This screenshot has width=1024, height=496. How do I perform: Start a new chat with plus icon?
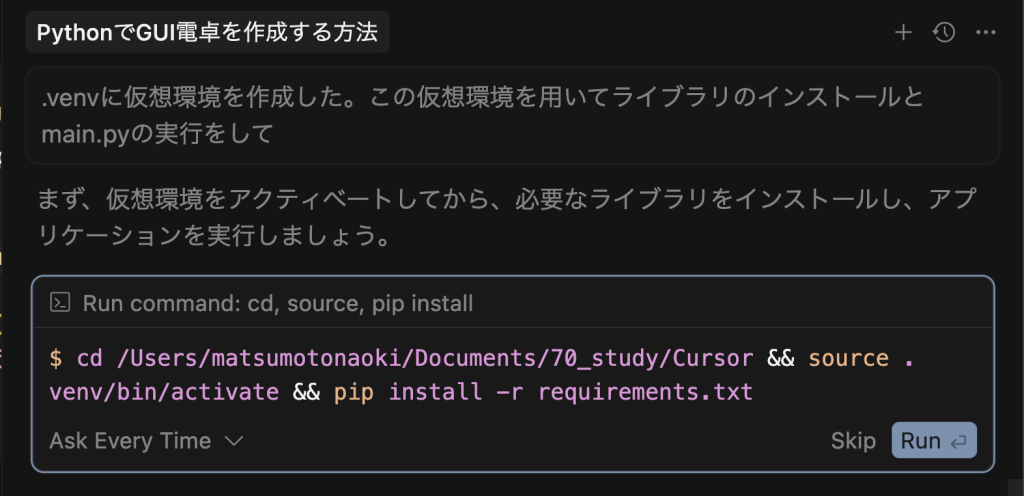pos(903,33)
